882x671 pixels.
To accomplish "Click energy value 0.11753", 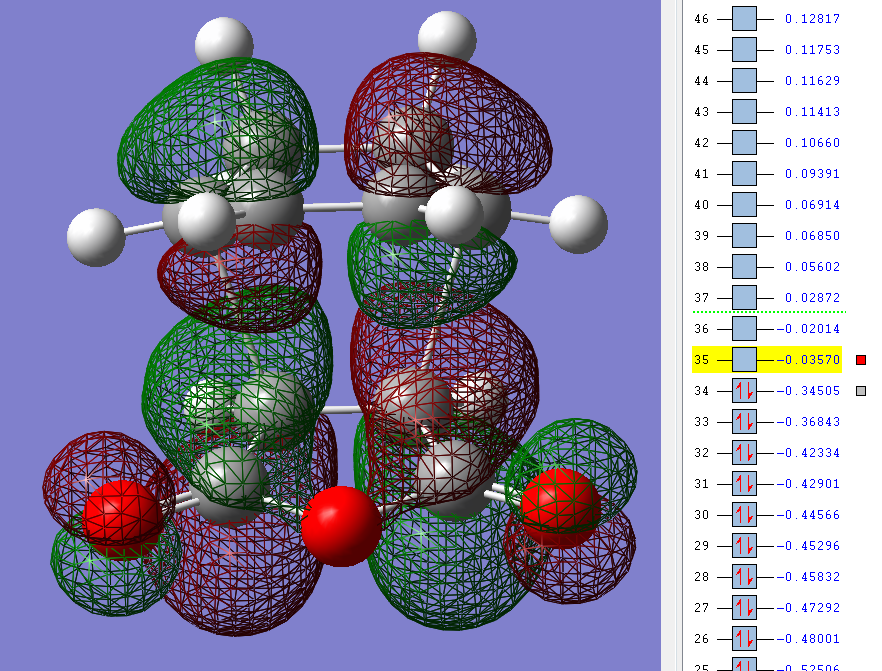I will [x=812, y=50].
